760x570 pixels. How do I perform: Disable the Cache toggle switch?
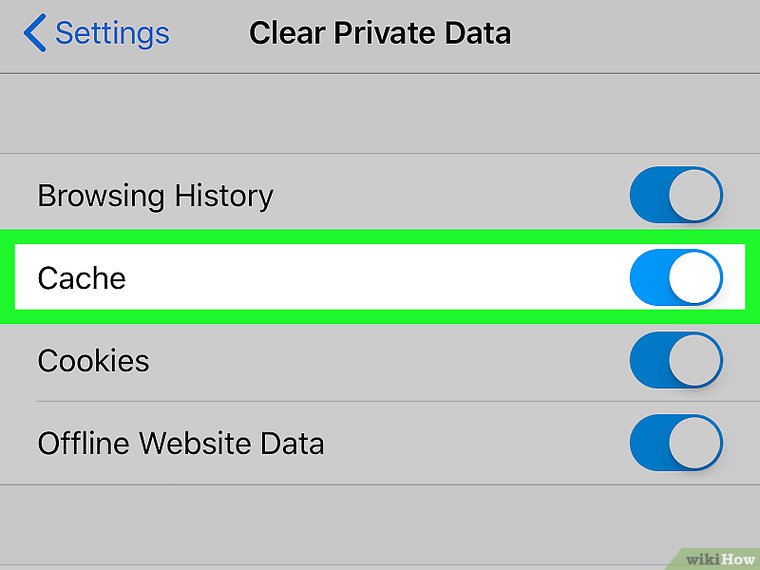click(675, 277)
